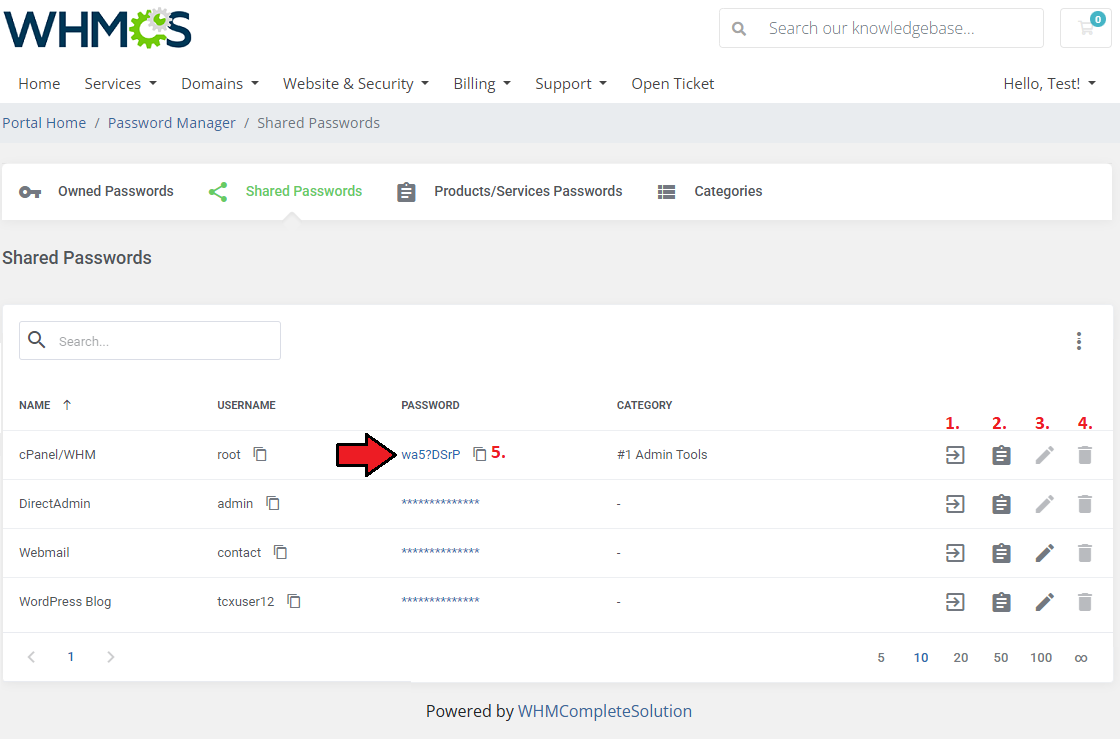The height and width of the screenshot is (739, 1120).
Task: Open the shopping cart icon
Action: [1086, 29]
